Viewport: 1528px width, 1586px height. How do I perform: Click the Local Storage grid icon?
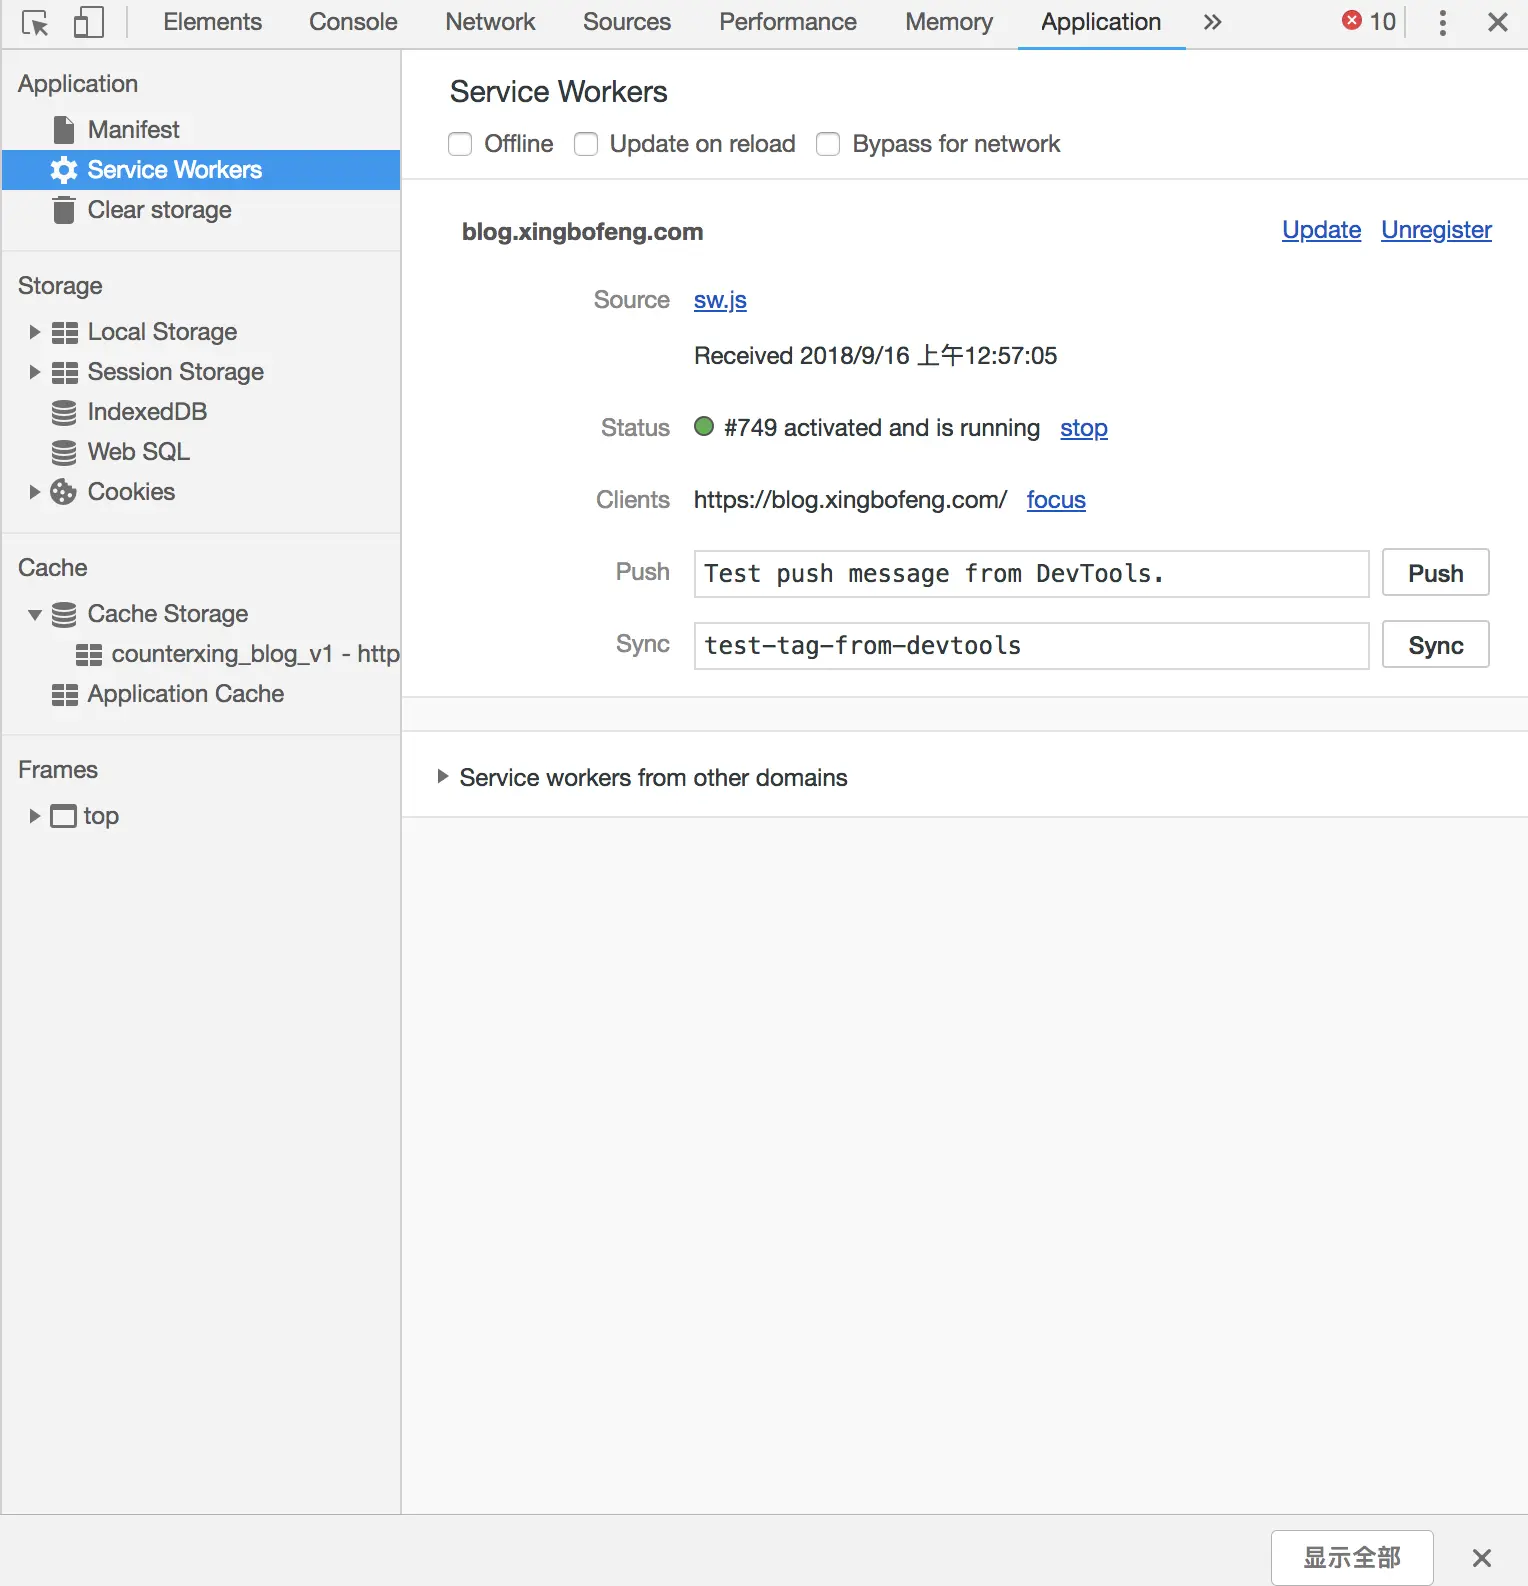click(65, 332)
